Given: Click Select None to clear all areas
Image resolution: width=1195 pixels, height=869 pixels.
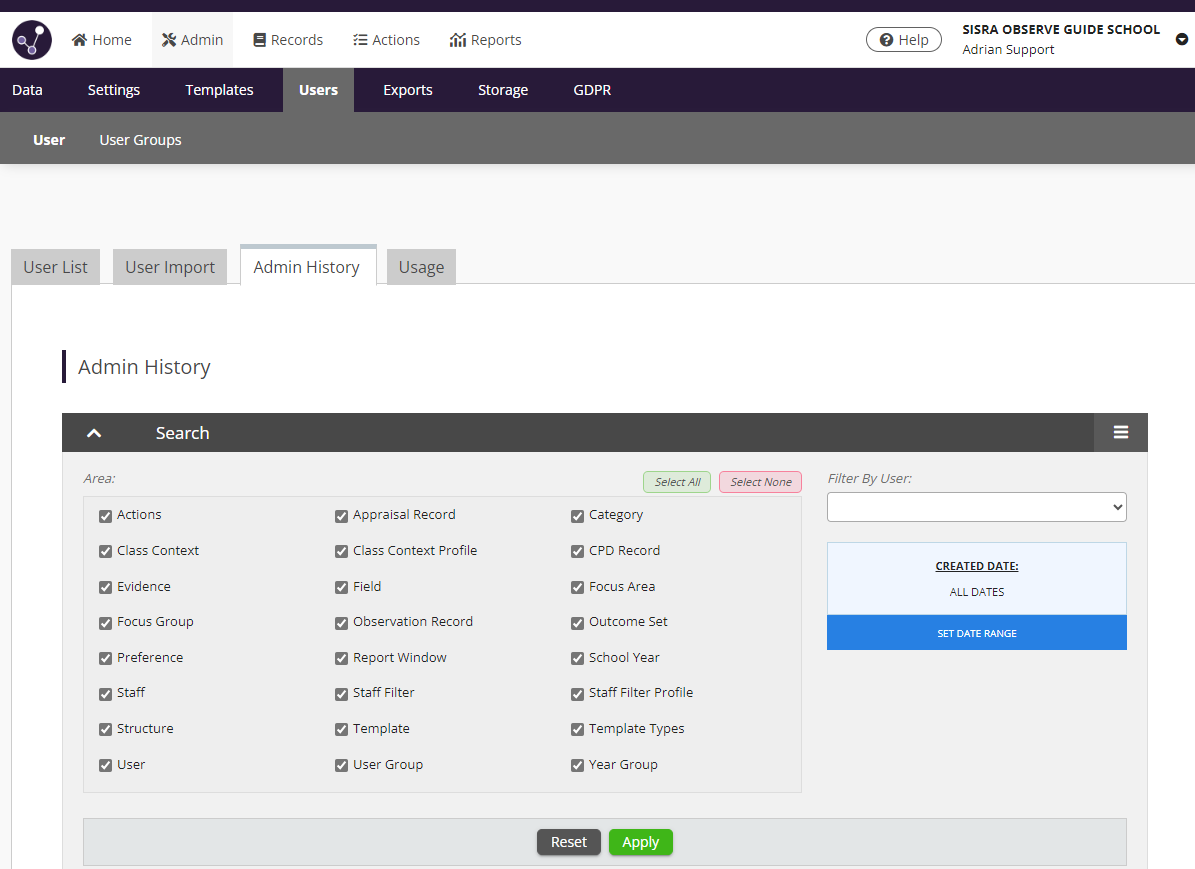Looking at the screenshot, I should (x=760, y=482).
